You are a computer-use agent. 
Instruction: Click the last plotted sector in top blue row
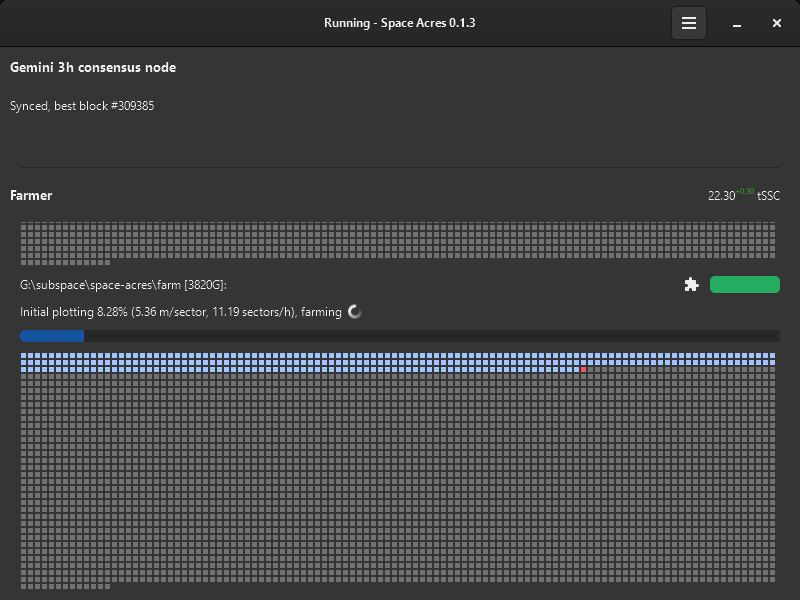click(772, 355)
